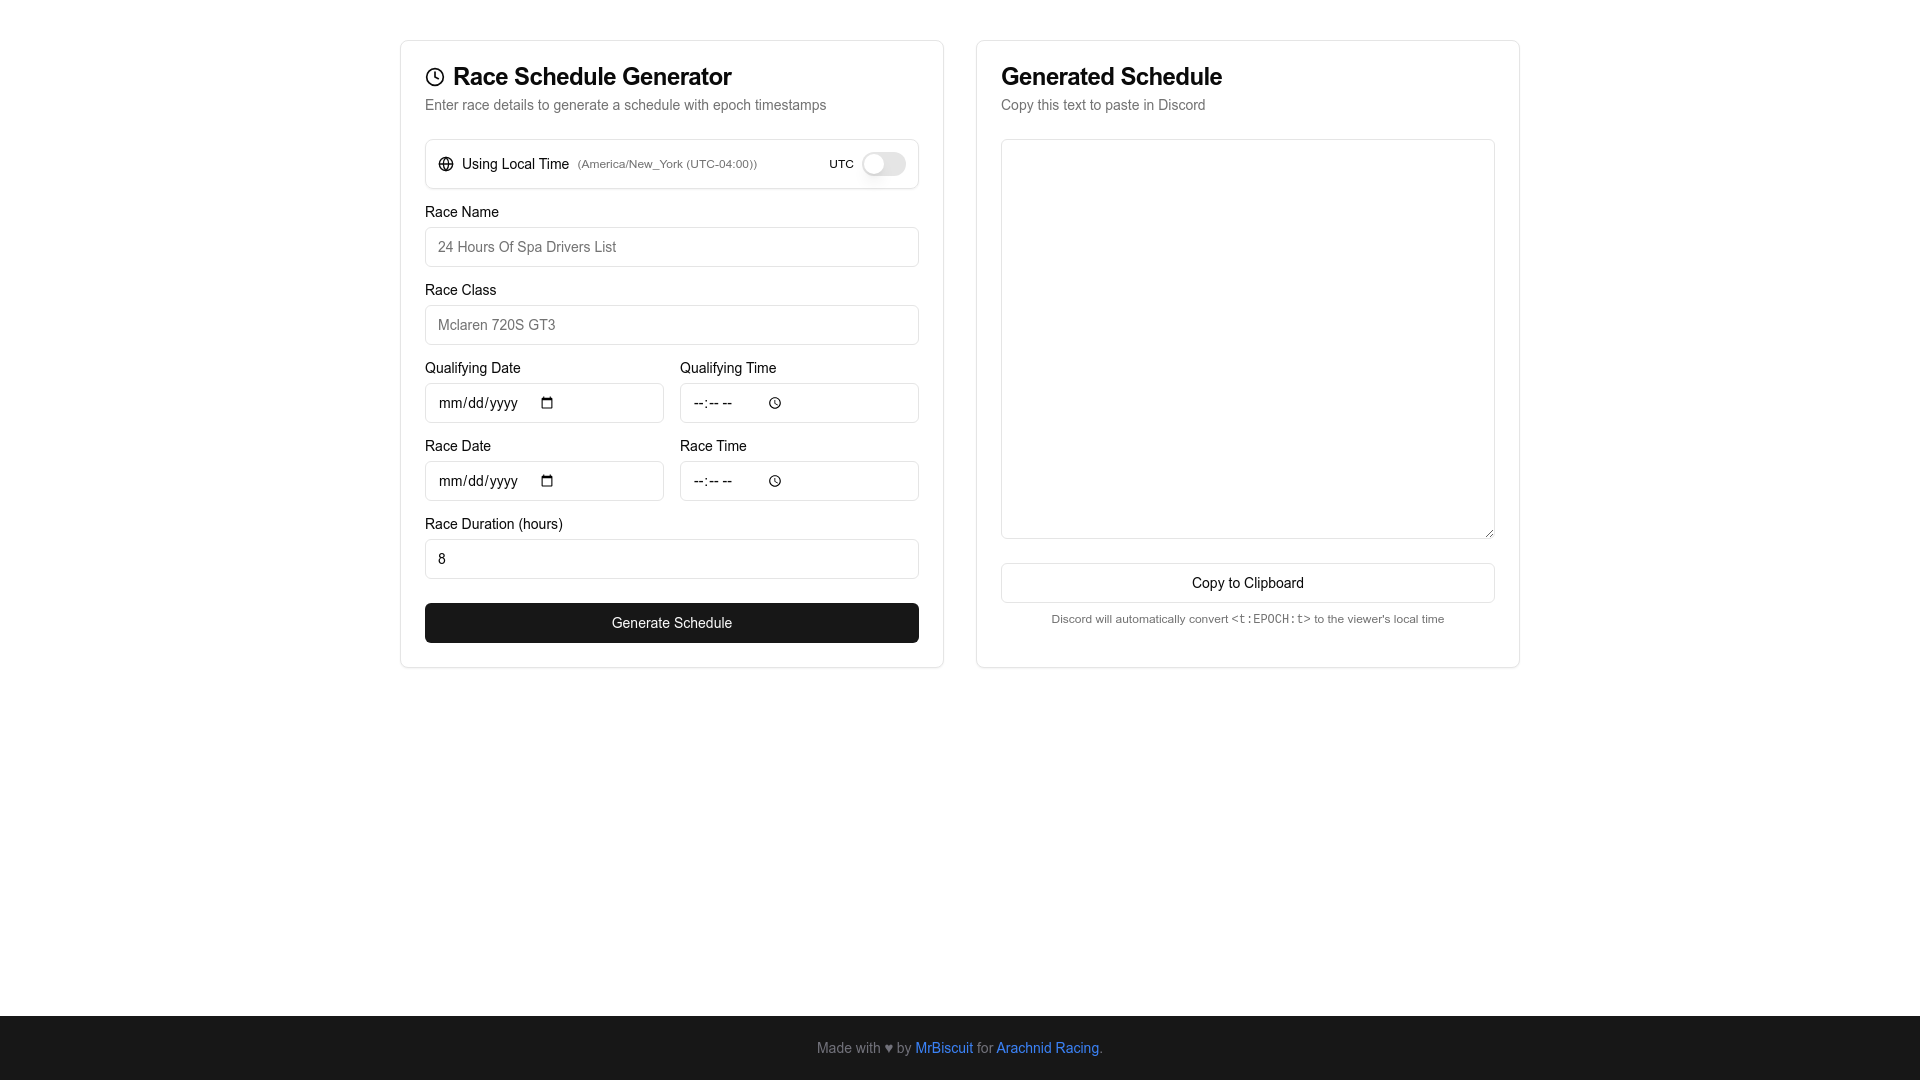Open the Race Time clock picker icon
Image resolution: width=1920 pixels, height=1080 pixels.
[775, 481]
